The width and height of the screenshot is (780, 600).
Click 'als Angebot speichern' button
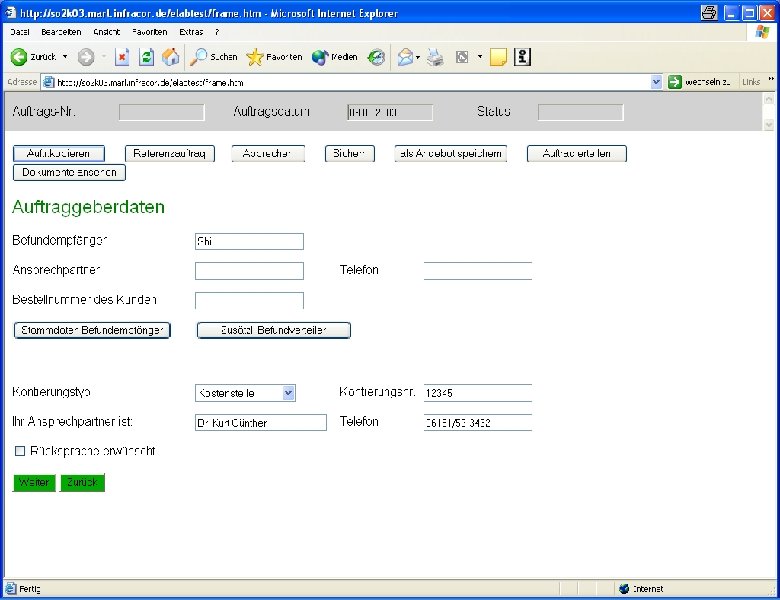coord(451,153)
